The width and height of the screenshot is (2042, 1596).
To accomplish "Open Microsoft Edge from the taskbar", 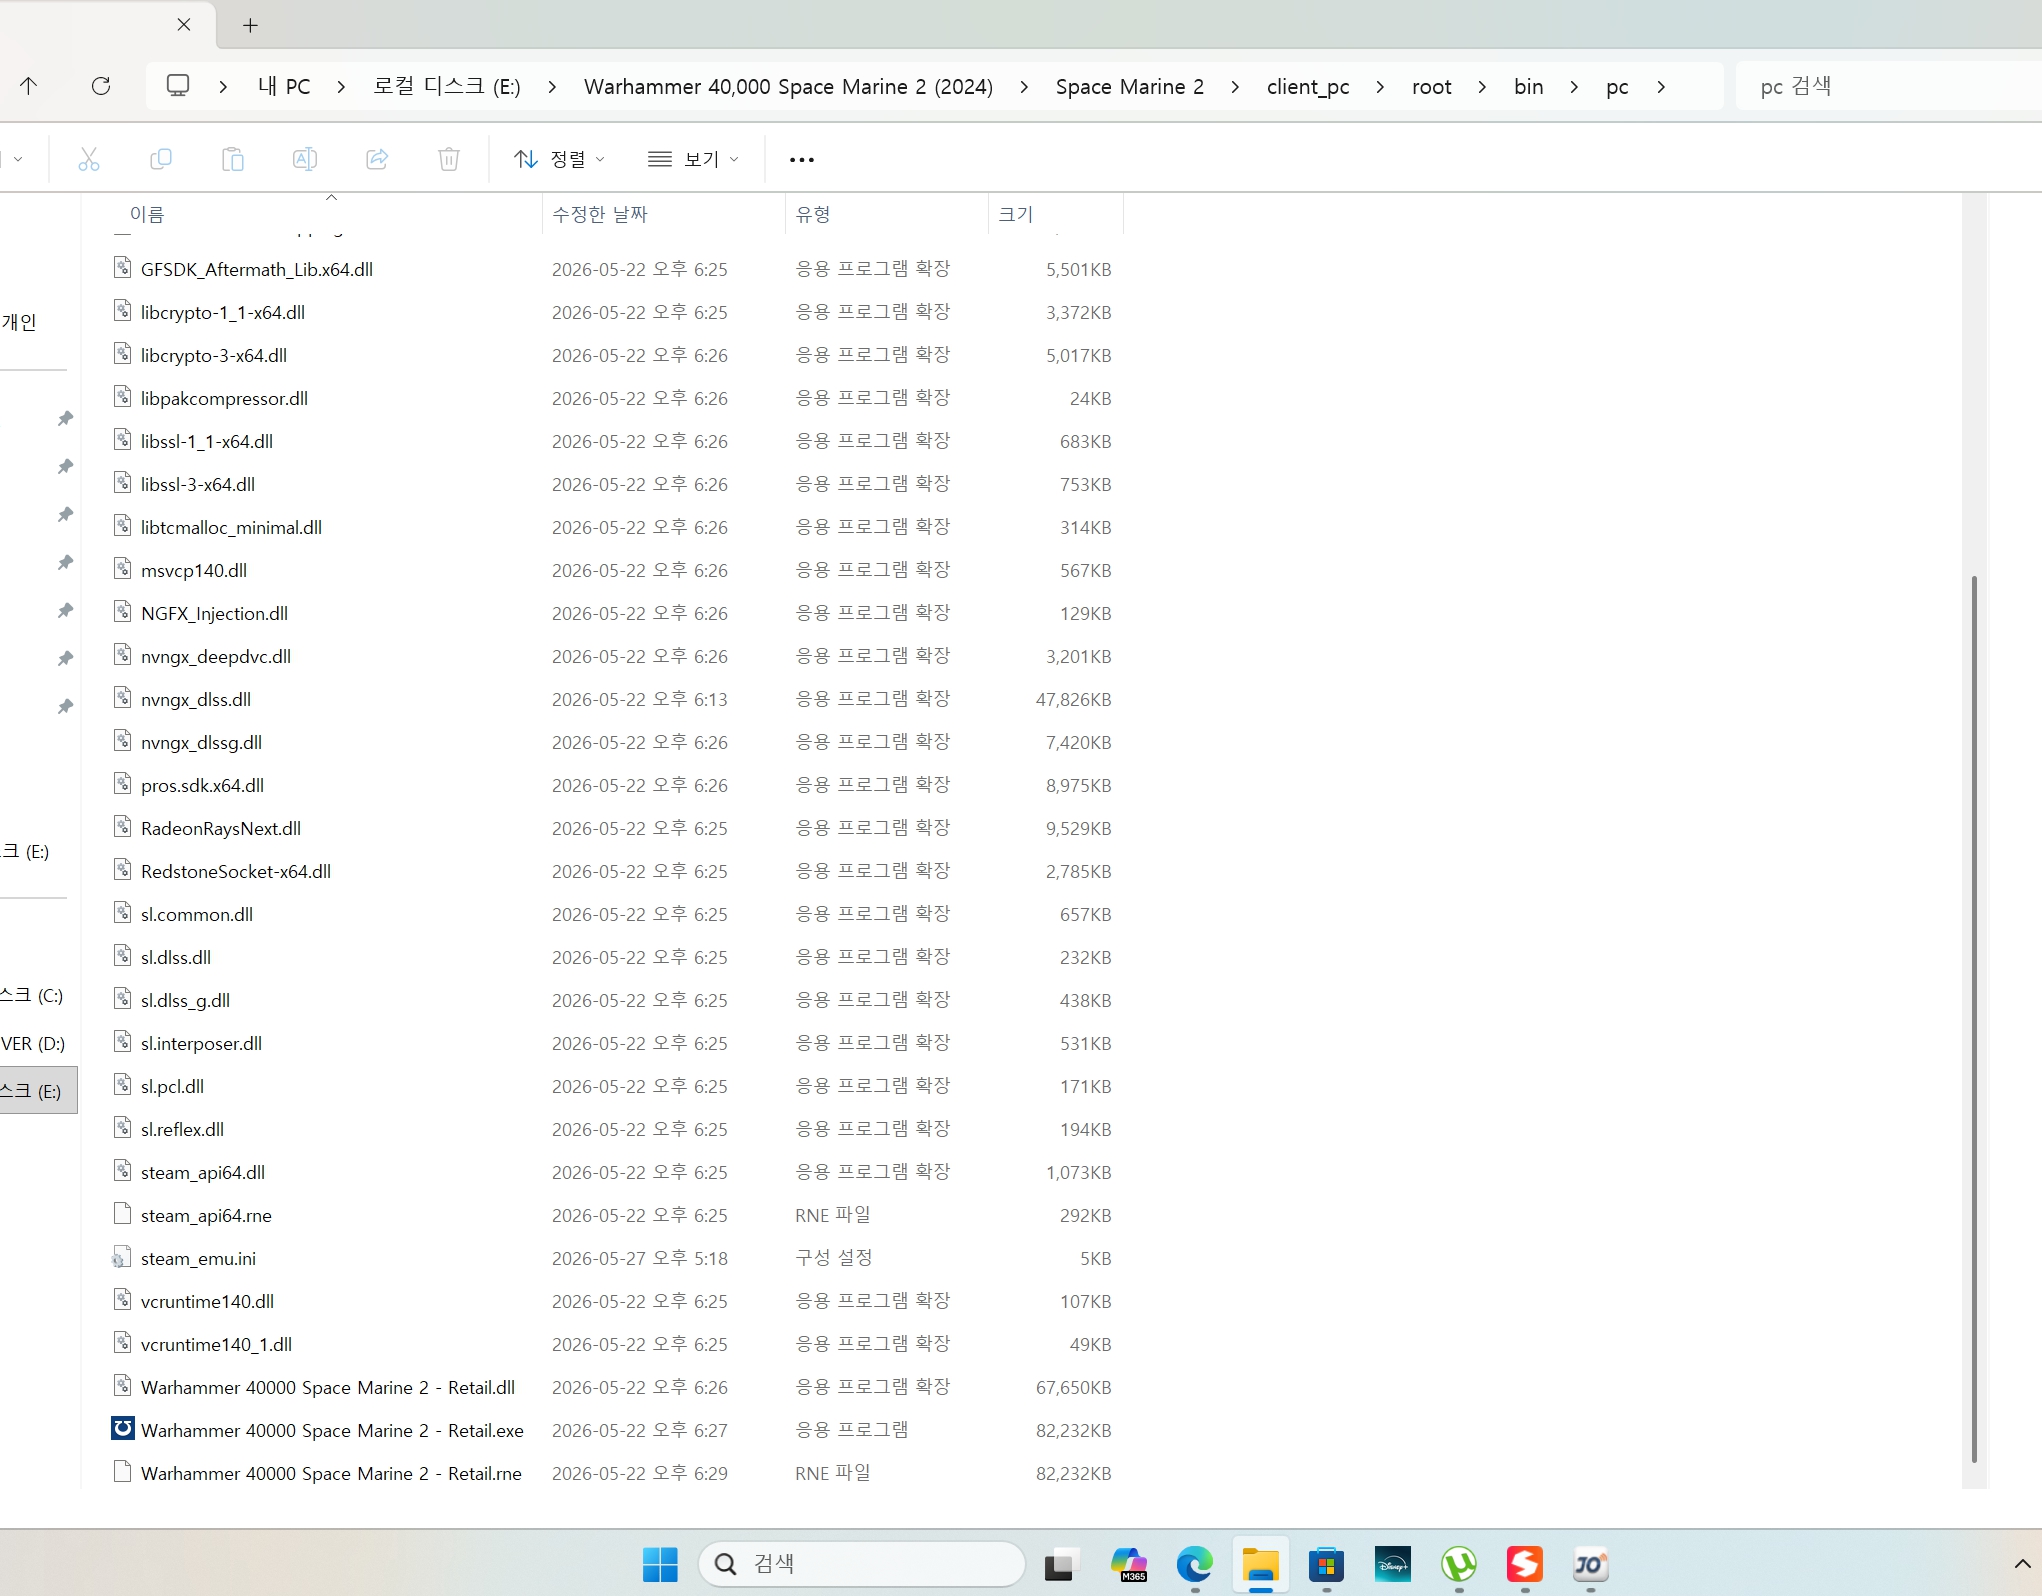I will click(x=1194, y=1564).
